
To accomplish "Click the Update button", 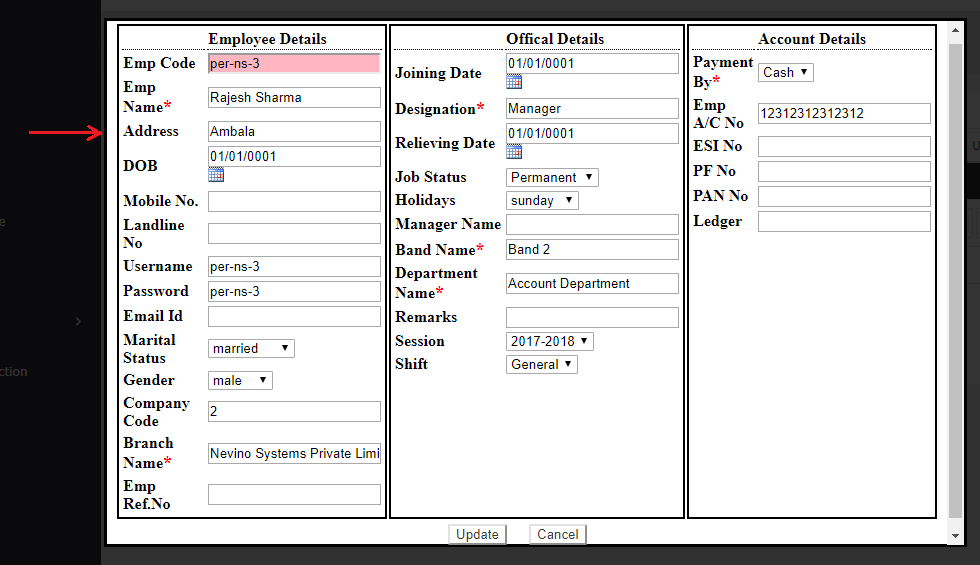I will tap(477, 534).
